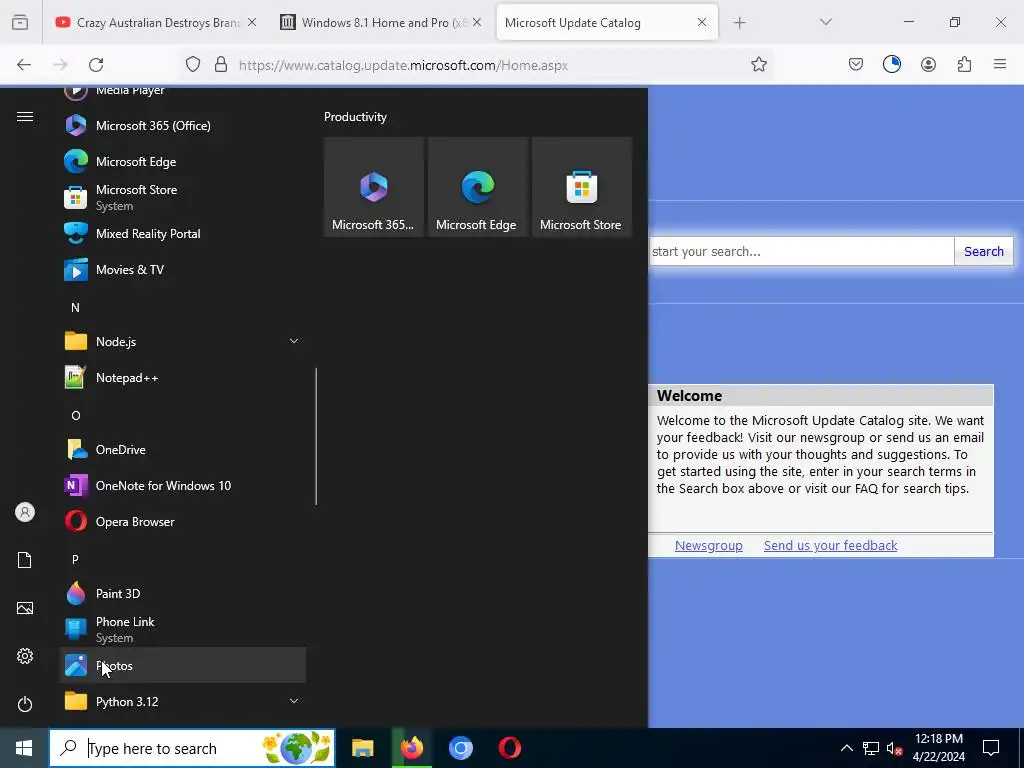Switch to Firefox on the taskbar
1024x768 pixels.
coord(412,748)
